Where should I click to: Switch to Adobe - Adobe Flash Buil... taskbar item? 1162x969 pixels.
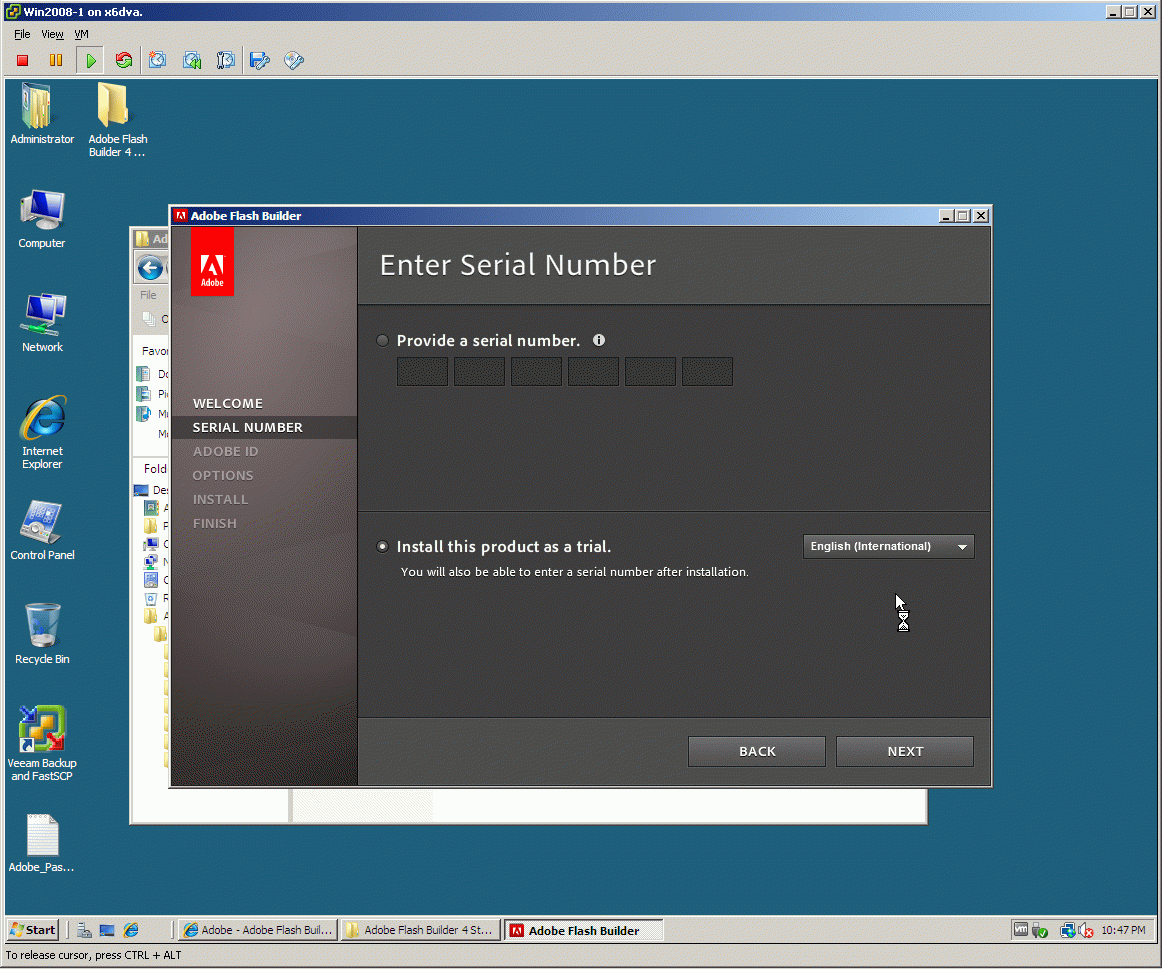(x=259, y=930)
